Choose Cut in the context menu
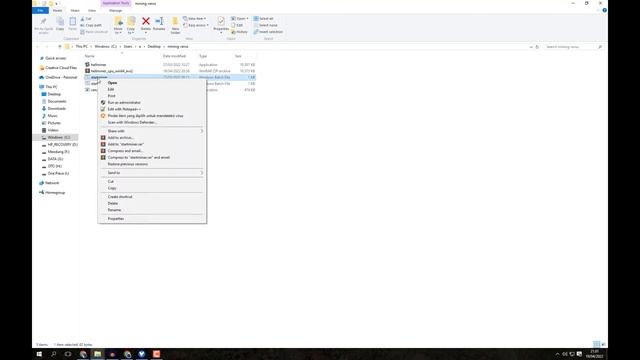 click(152, 182)
